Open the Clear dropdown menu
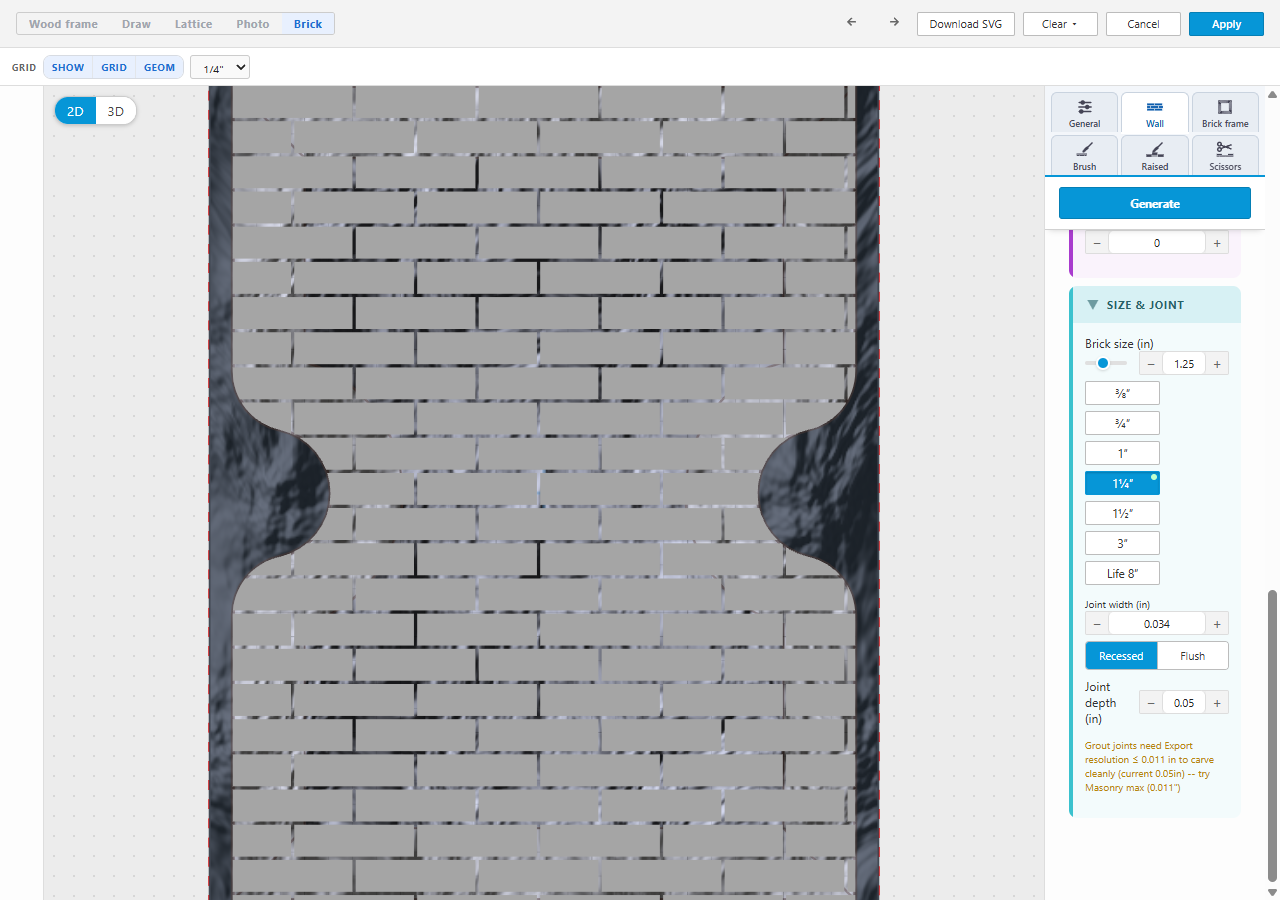This screenshot has height=900, width=1280. pyautogui.click(x=1060, y=24)
